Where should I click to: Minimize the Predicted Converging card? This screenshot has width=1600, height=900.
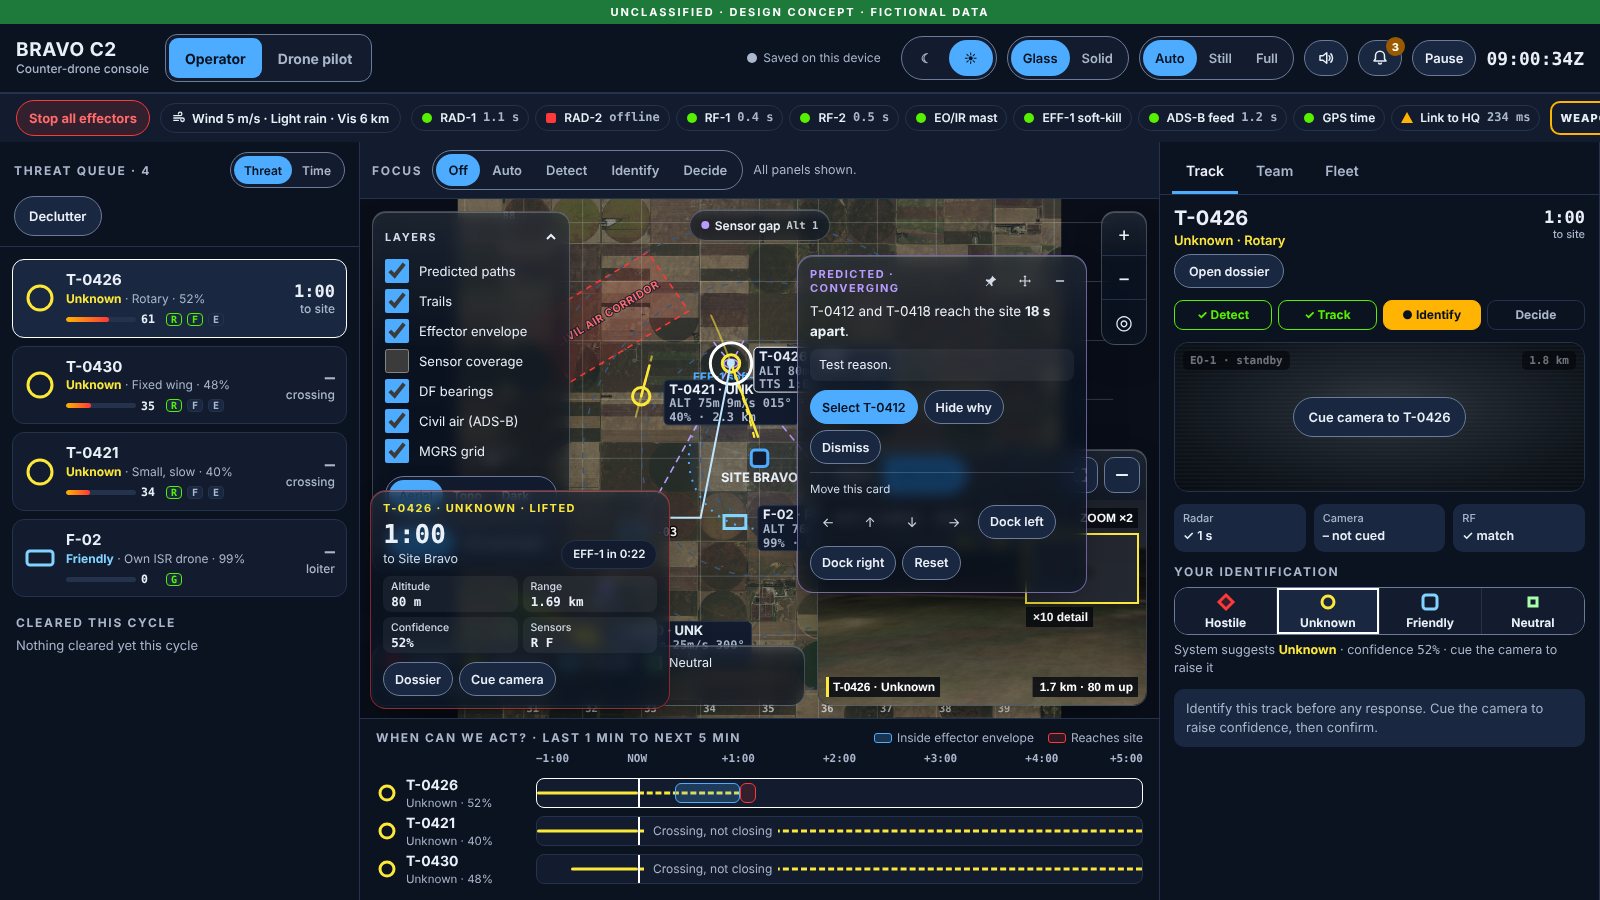(x=1060, y=281)
